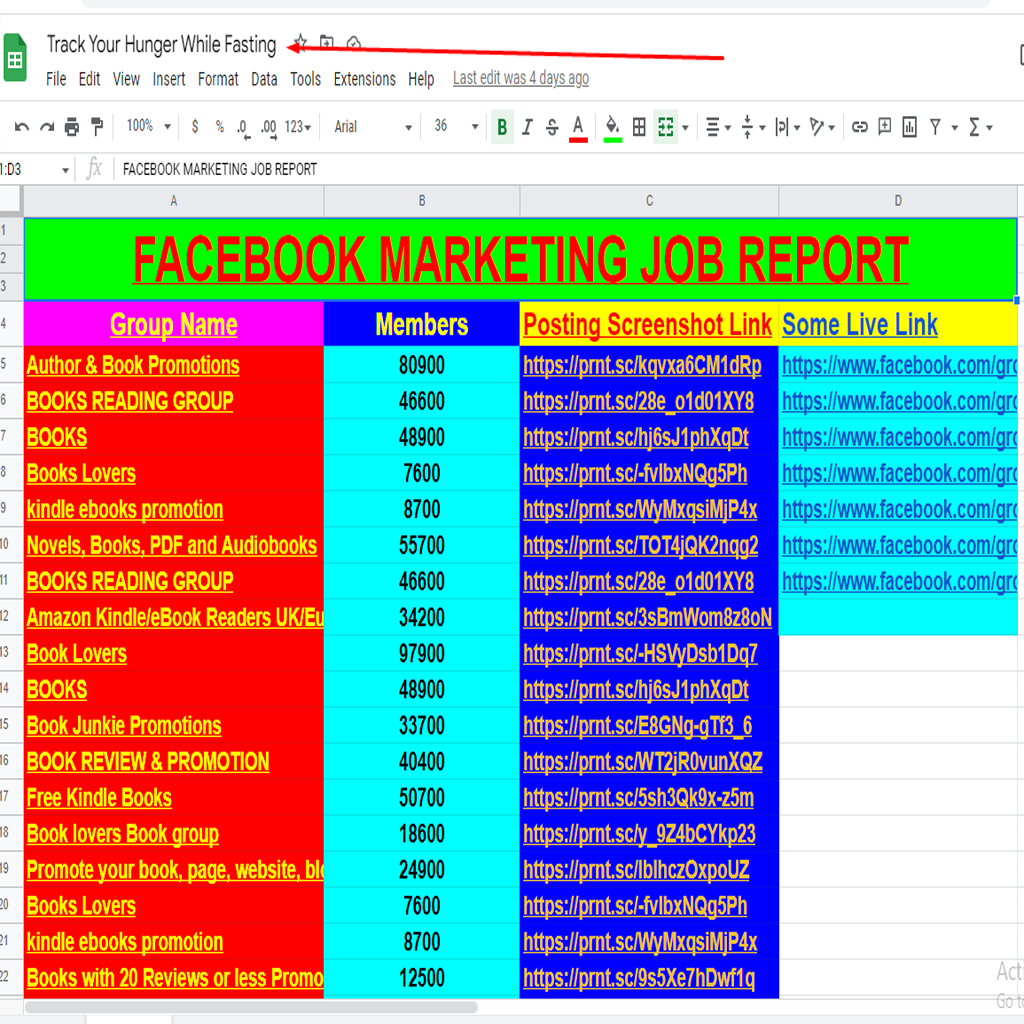The image size is (1024, 1024).
Task: Open the name box dropdown arrow
Action: click(x=65, y=170)
